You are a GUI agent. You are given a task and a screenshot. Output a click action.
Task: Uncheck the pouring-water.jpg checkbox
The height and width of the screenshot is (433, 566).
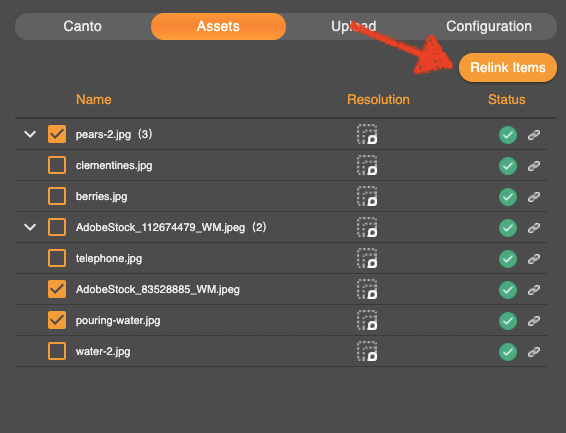[57, 320]
